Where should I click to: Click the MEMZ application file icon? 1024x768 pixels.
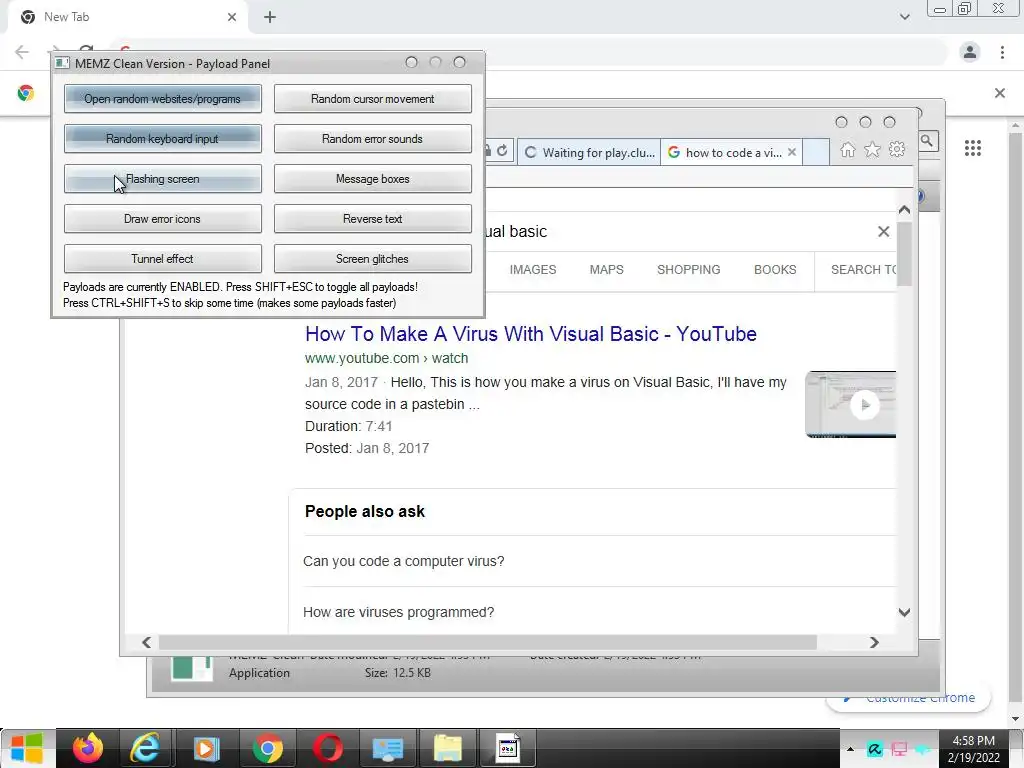click(x=191, y=667)
